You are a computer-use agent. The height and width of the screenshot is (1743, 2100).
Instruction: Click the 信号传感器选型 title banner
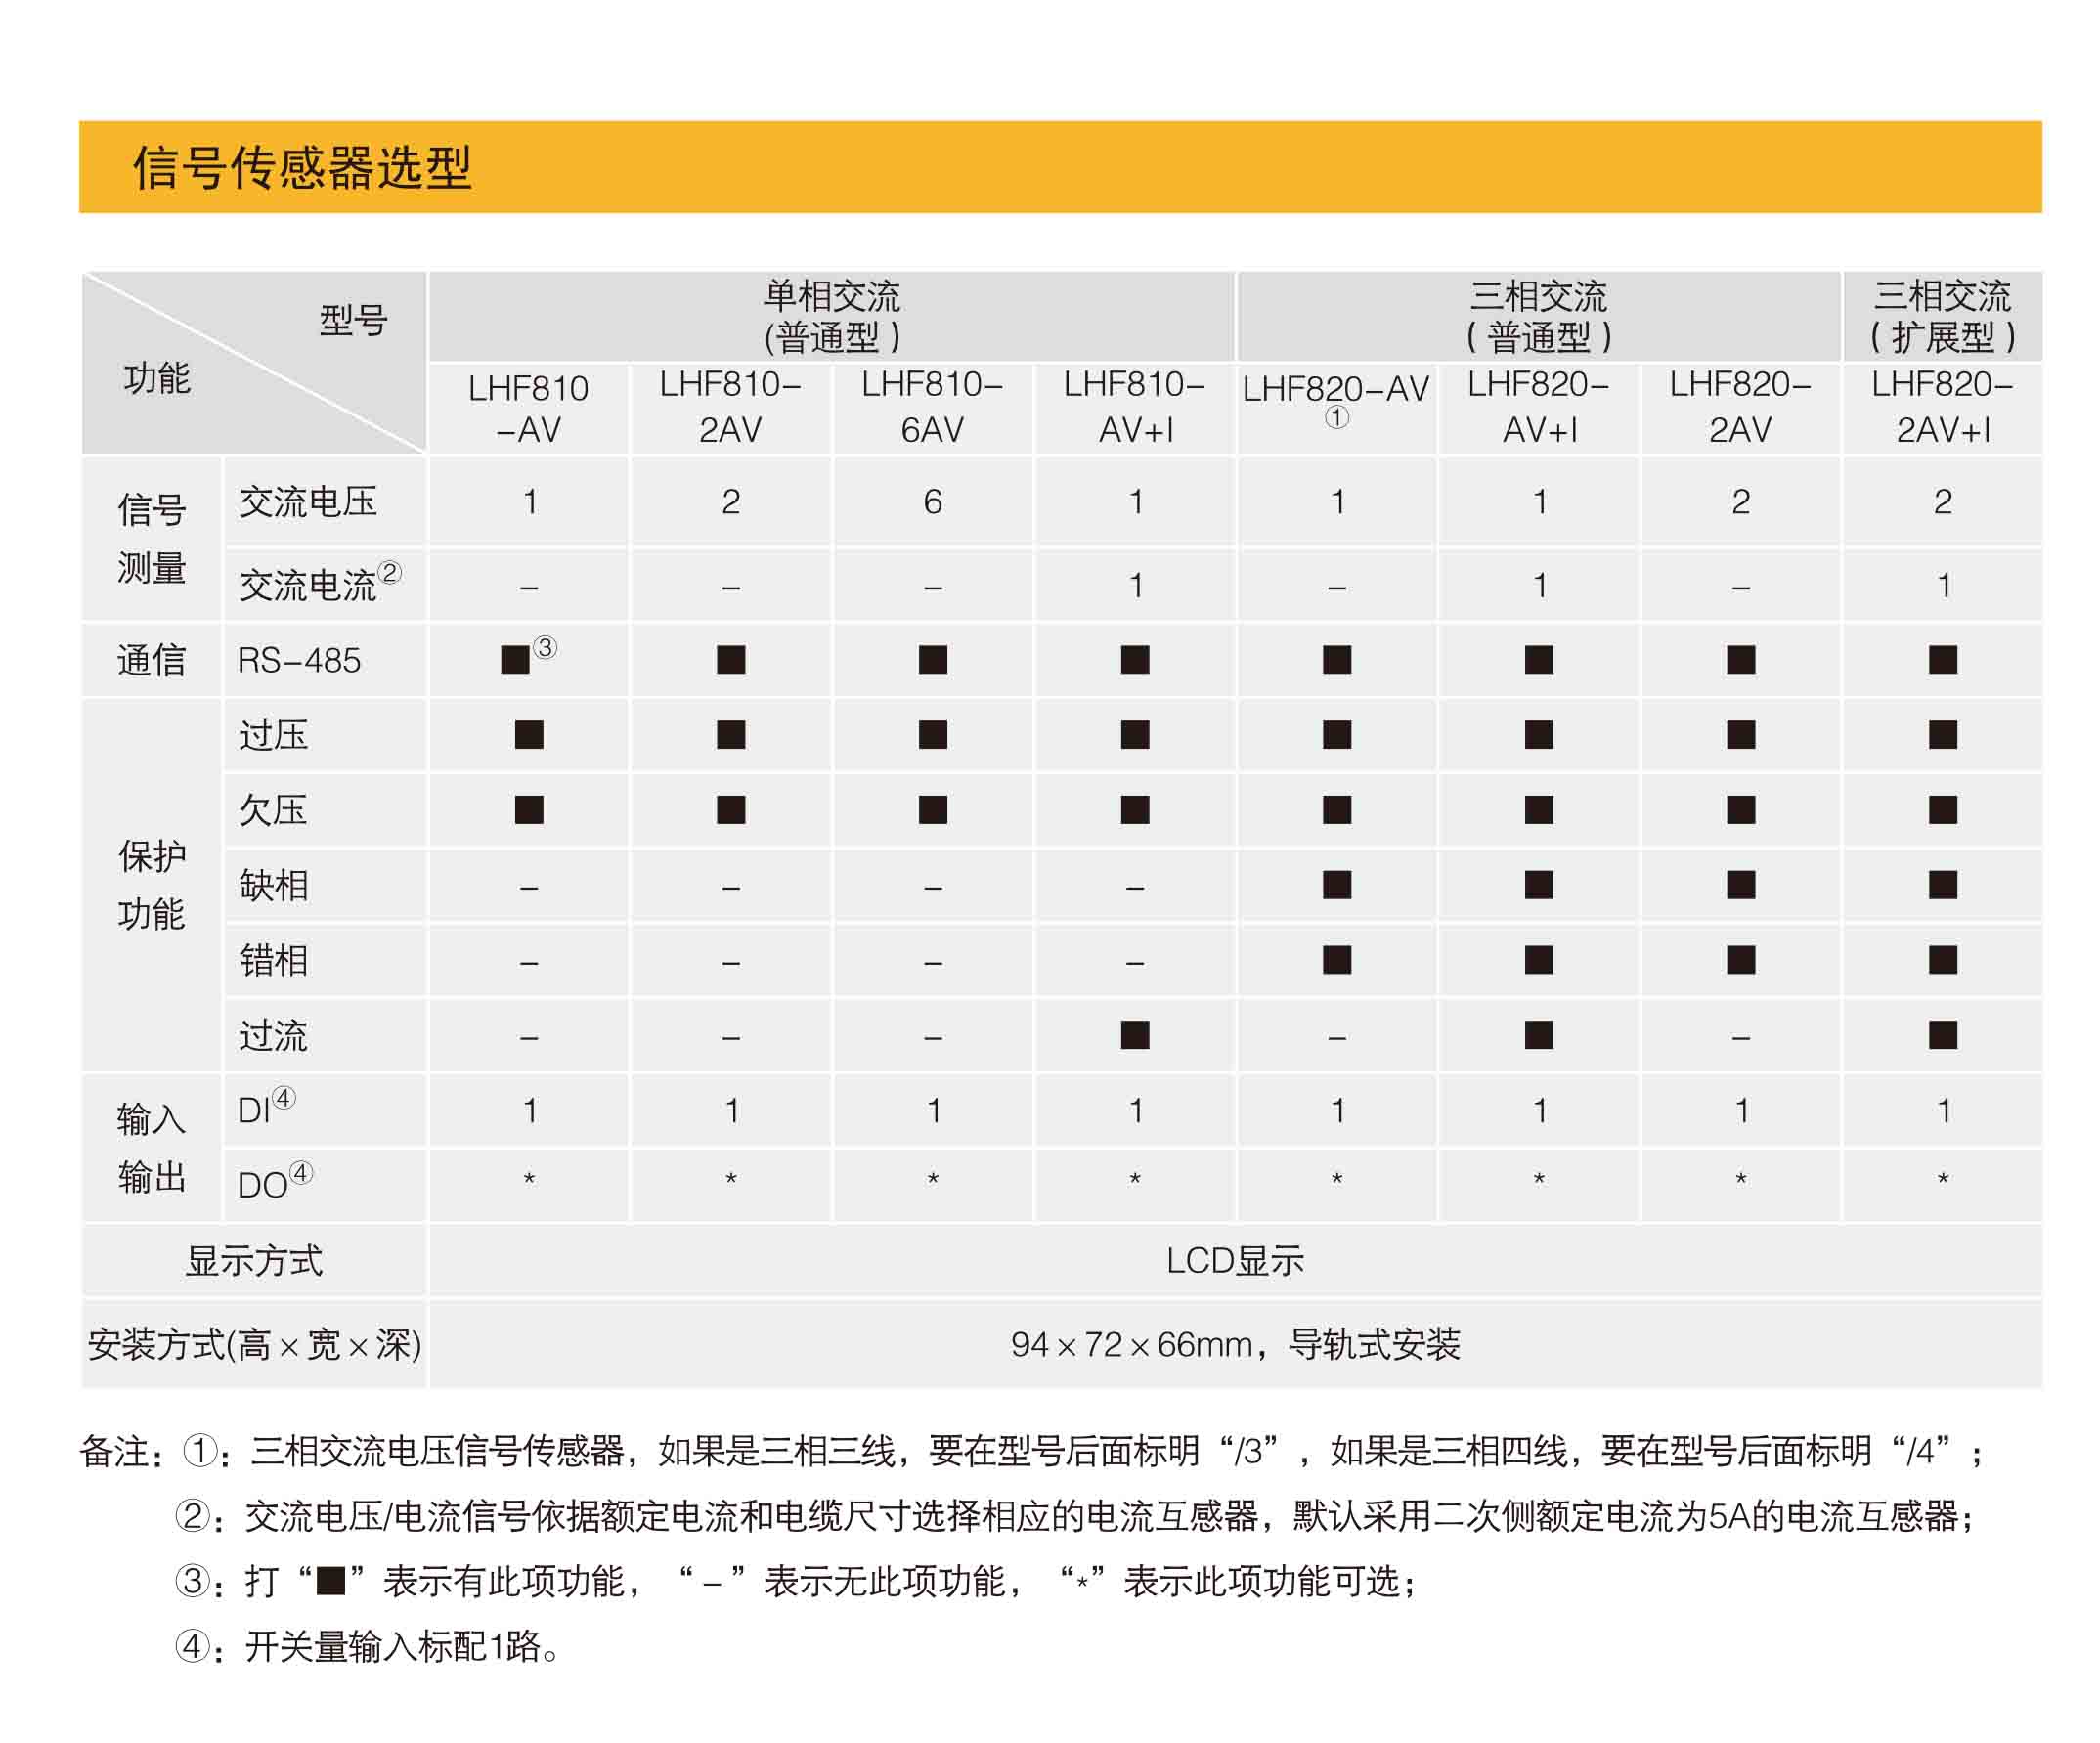coord(302,167)
